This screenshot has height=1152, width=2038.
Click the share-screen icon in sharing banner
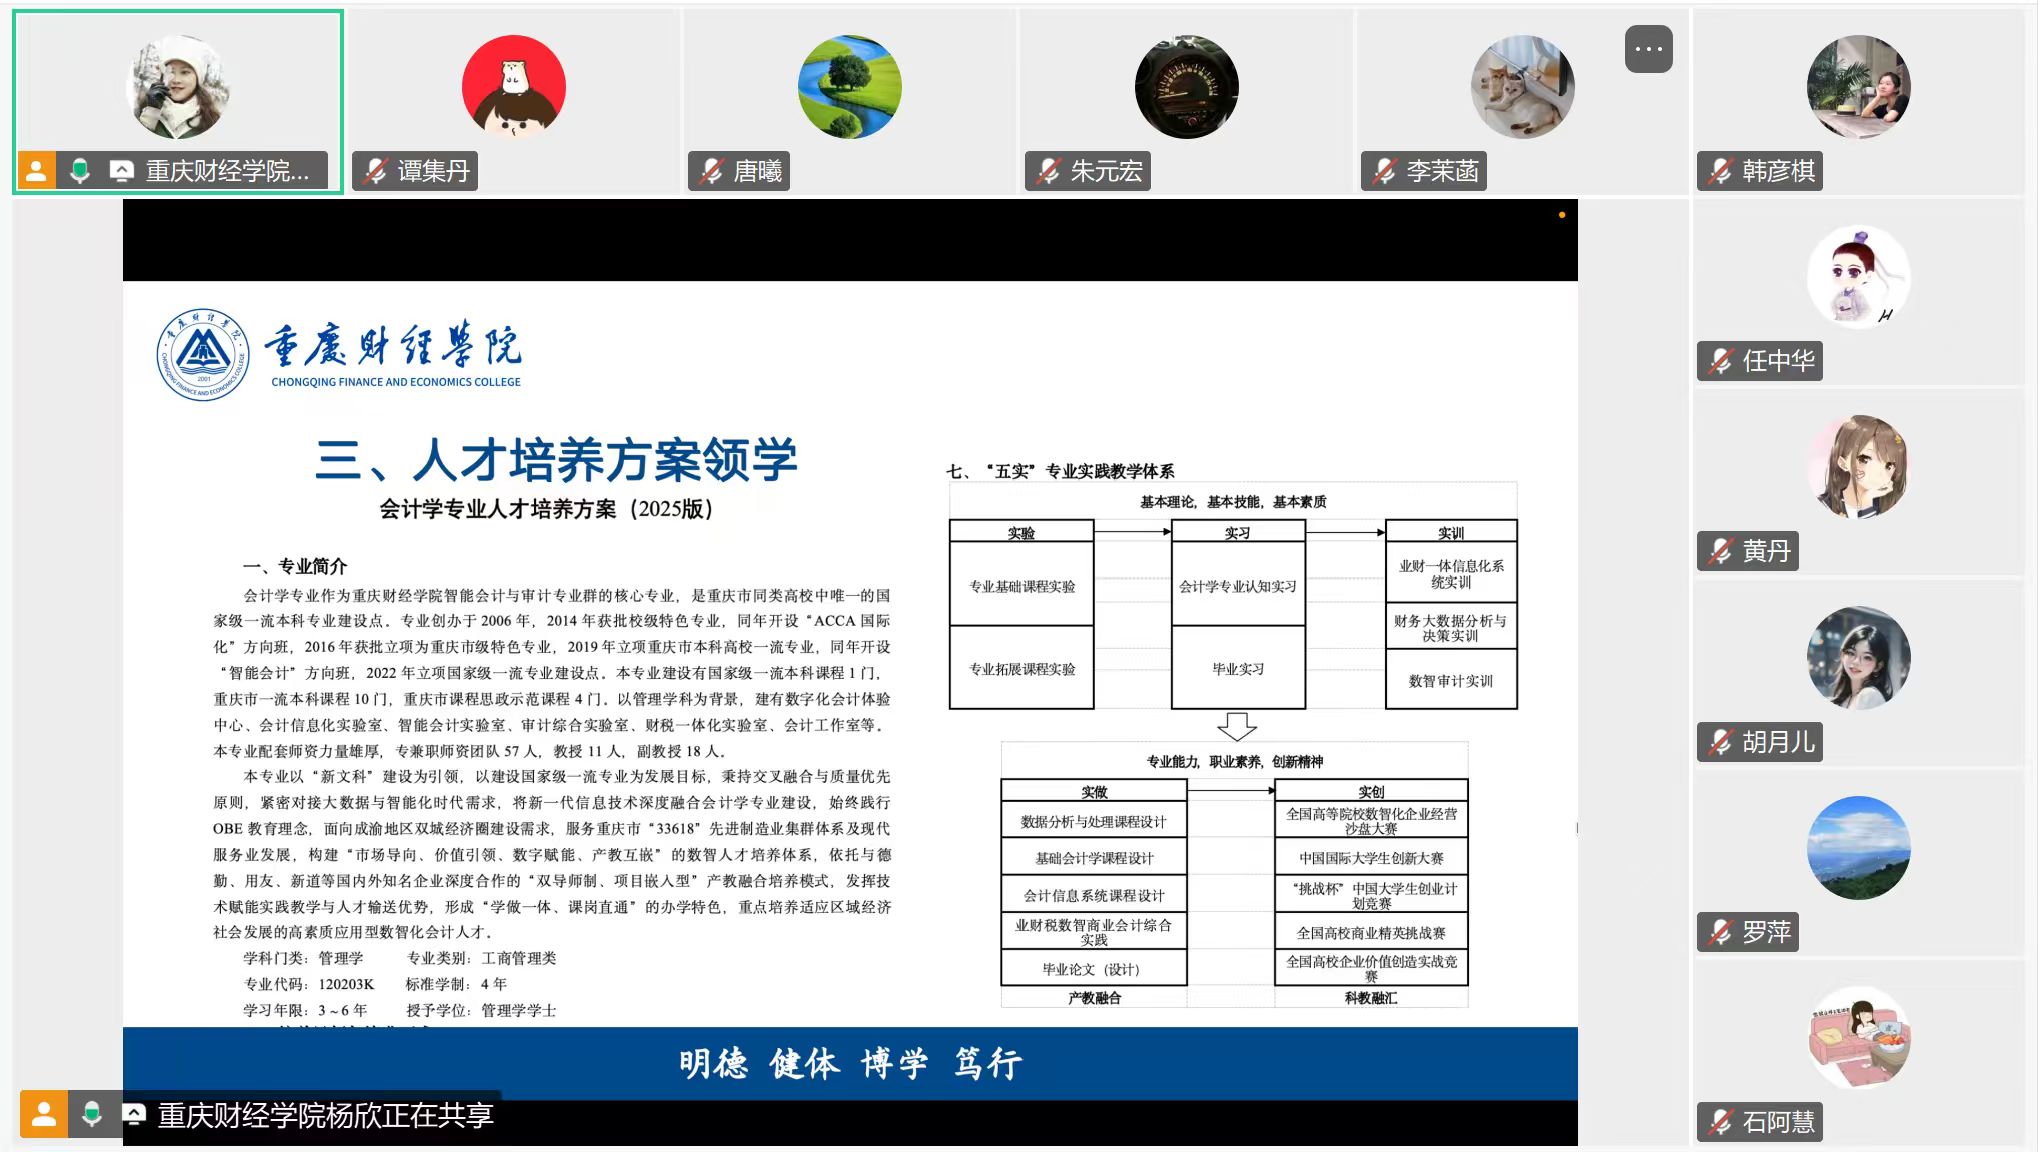tap(134, 1114)
